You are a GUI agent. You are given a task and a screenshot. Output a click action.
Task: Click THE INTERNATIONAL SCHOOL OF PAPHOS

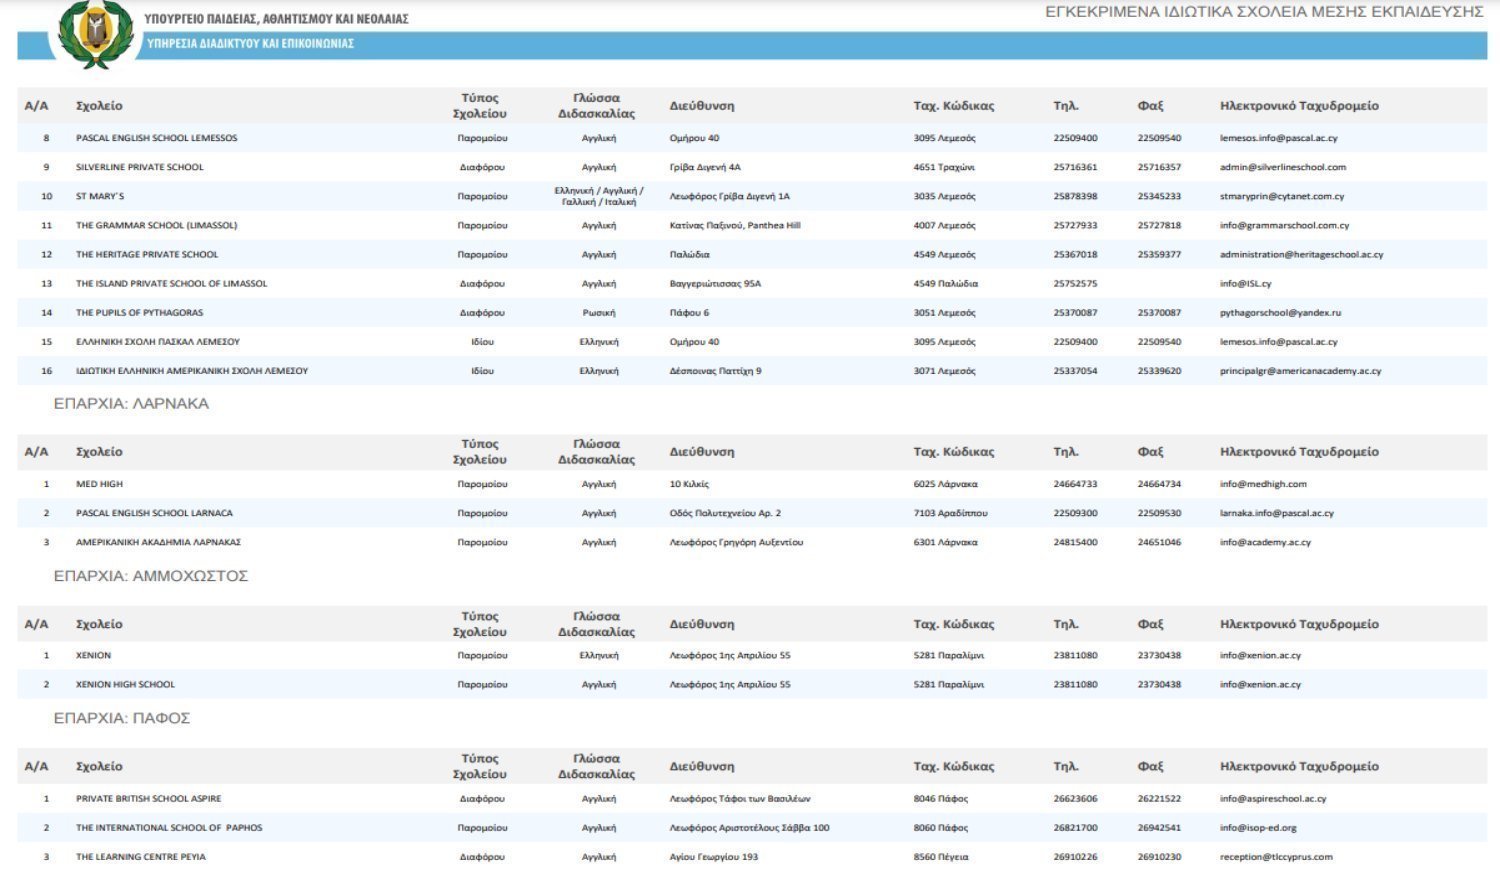(x=170, y=827)
